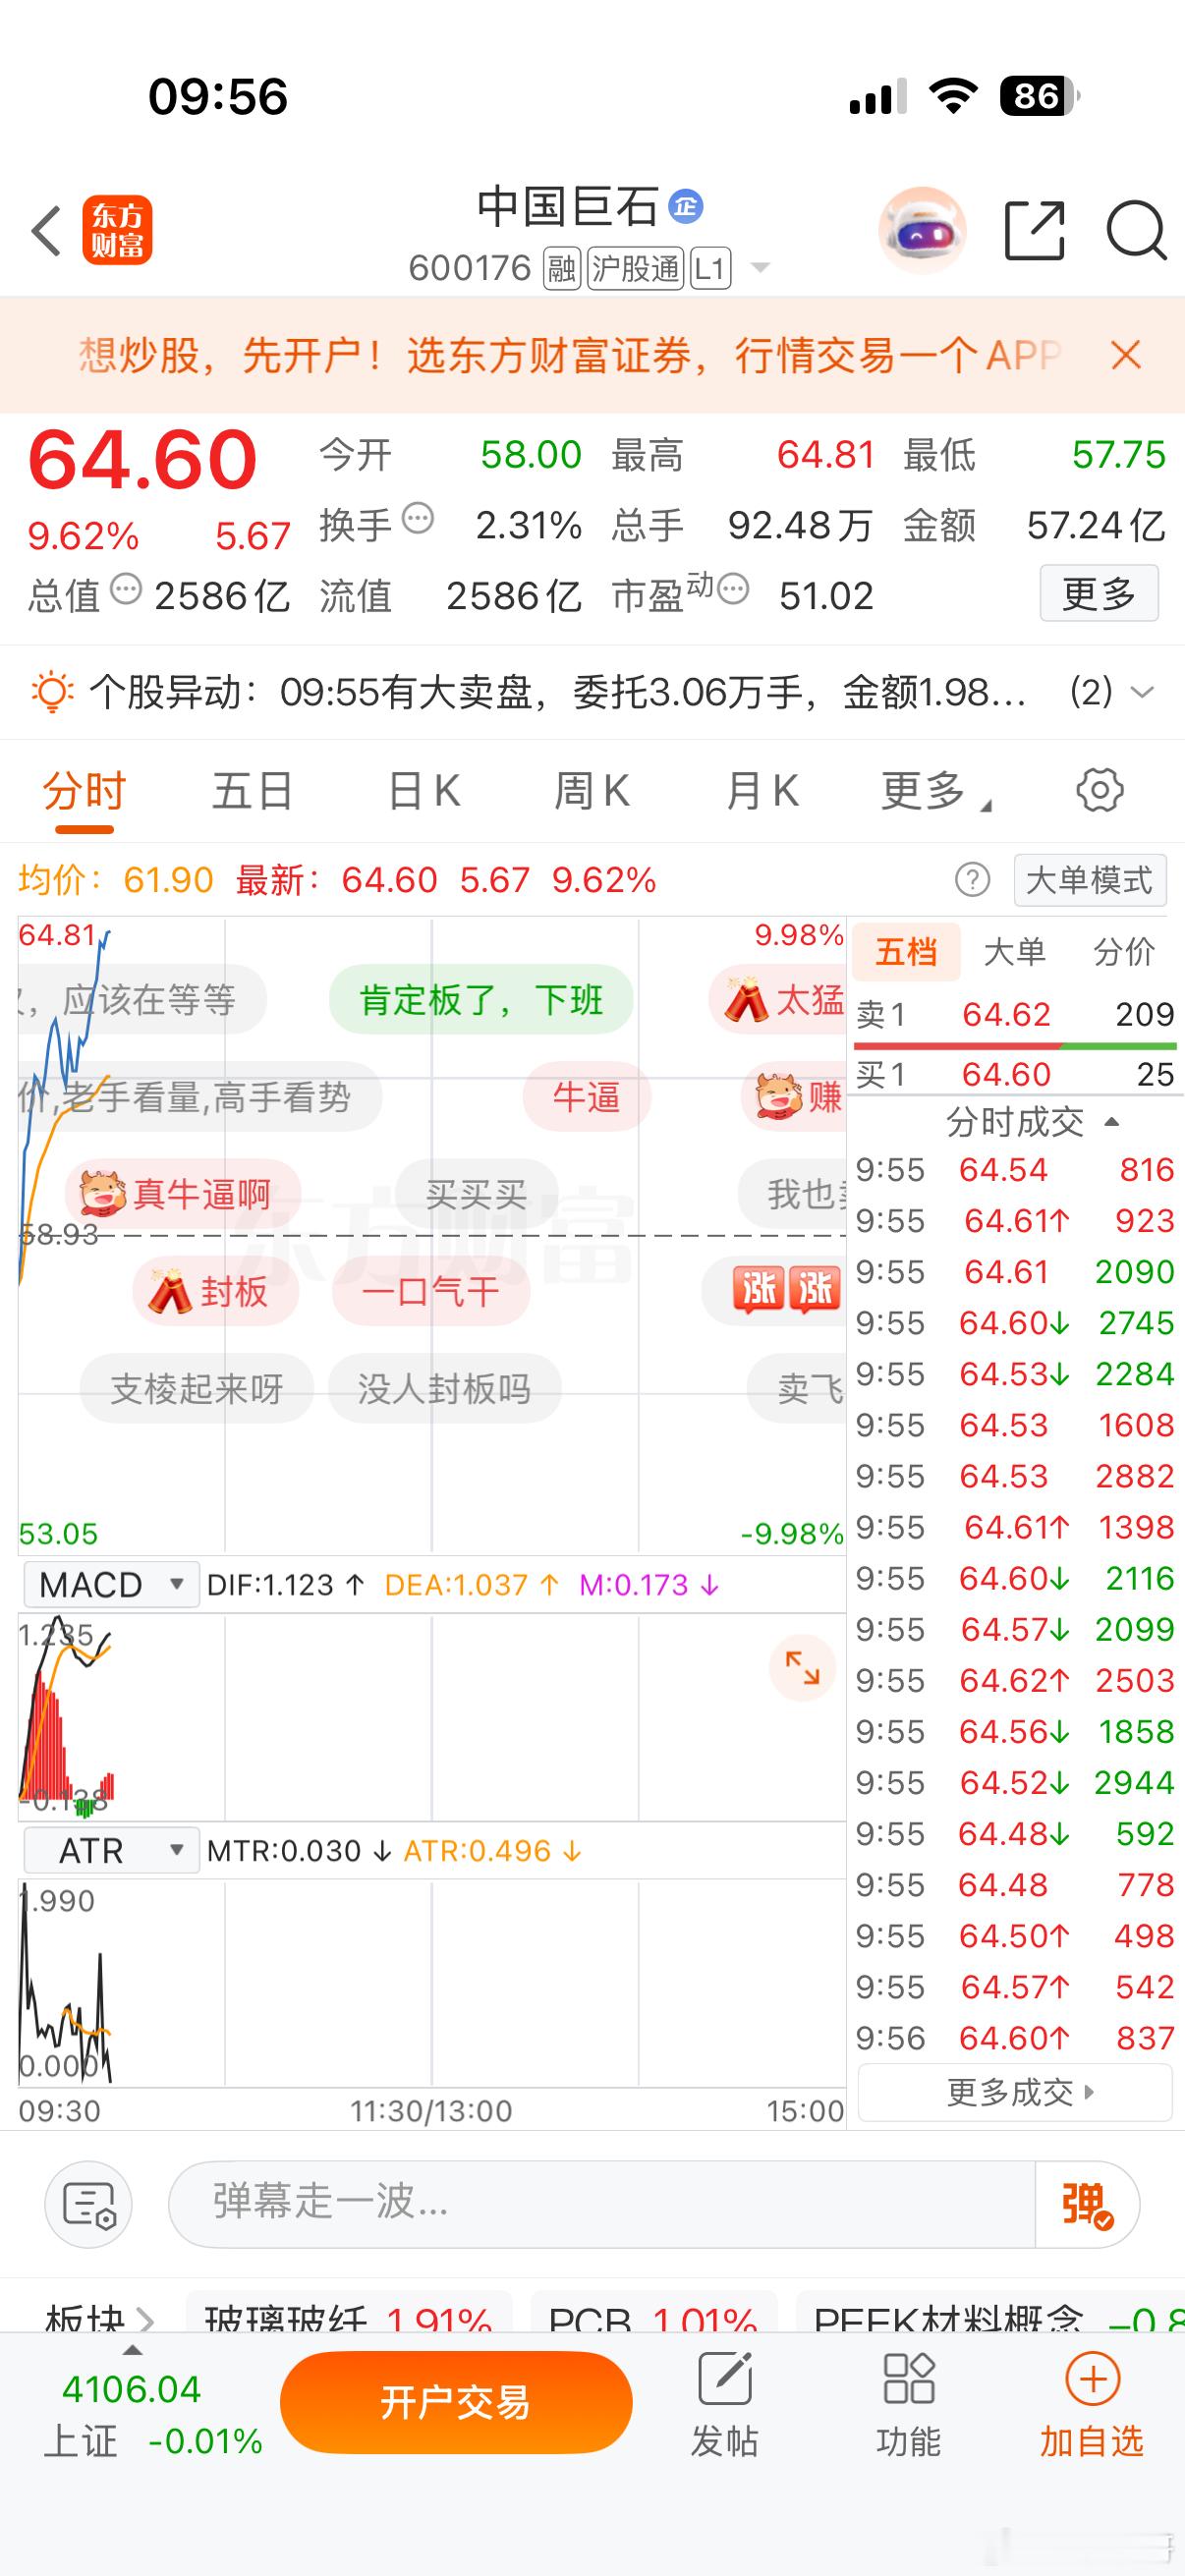
Task: Tap the 封板 firecracker bullet comment
Action: 215,1291
